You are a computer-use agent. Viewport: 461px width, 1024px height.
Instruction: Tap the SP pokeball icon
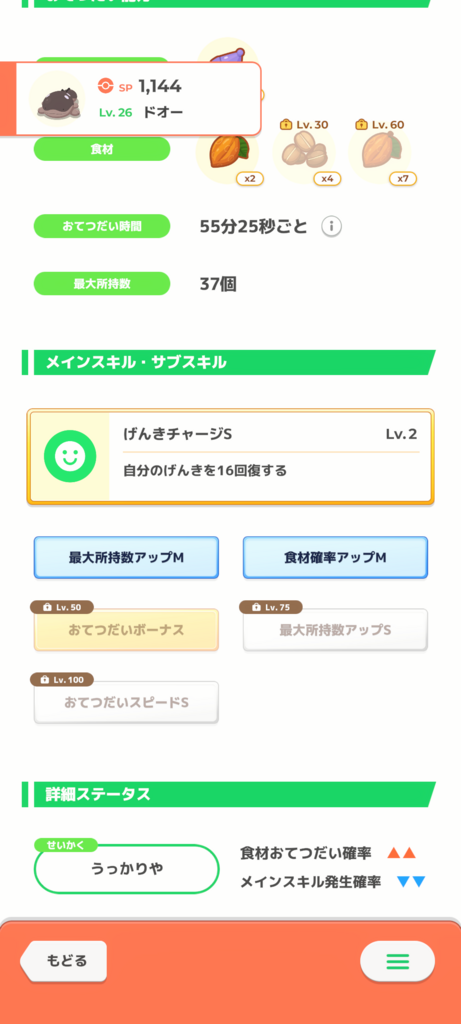[104, 86]
